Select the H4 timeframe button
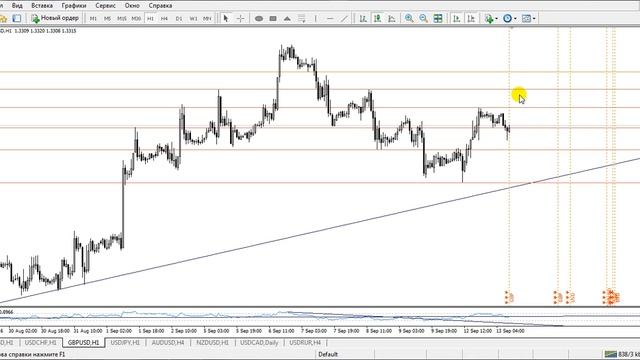 [x=164, y=18]
